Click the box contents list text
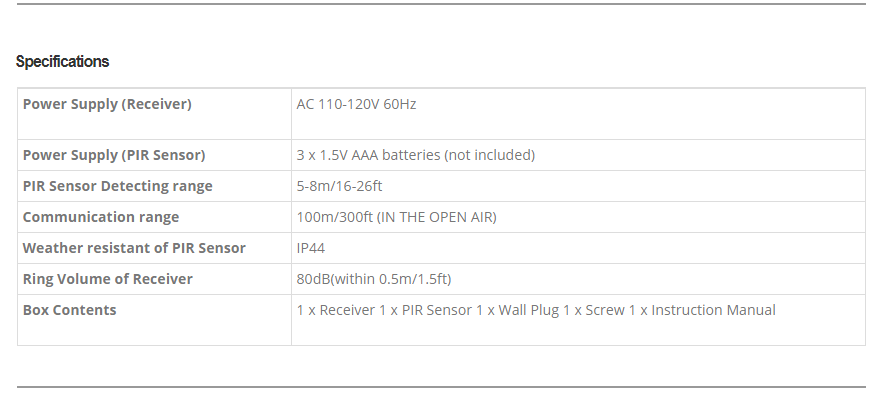This screenshot has height=397, width=890. click(536, 310)
